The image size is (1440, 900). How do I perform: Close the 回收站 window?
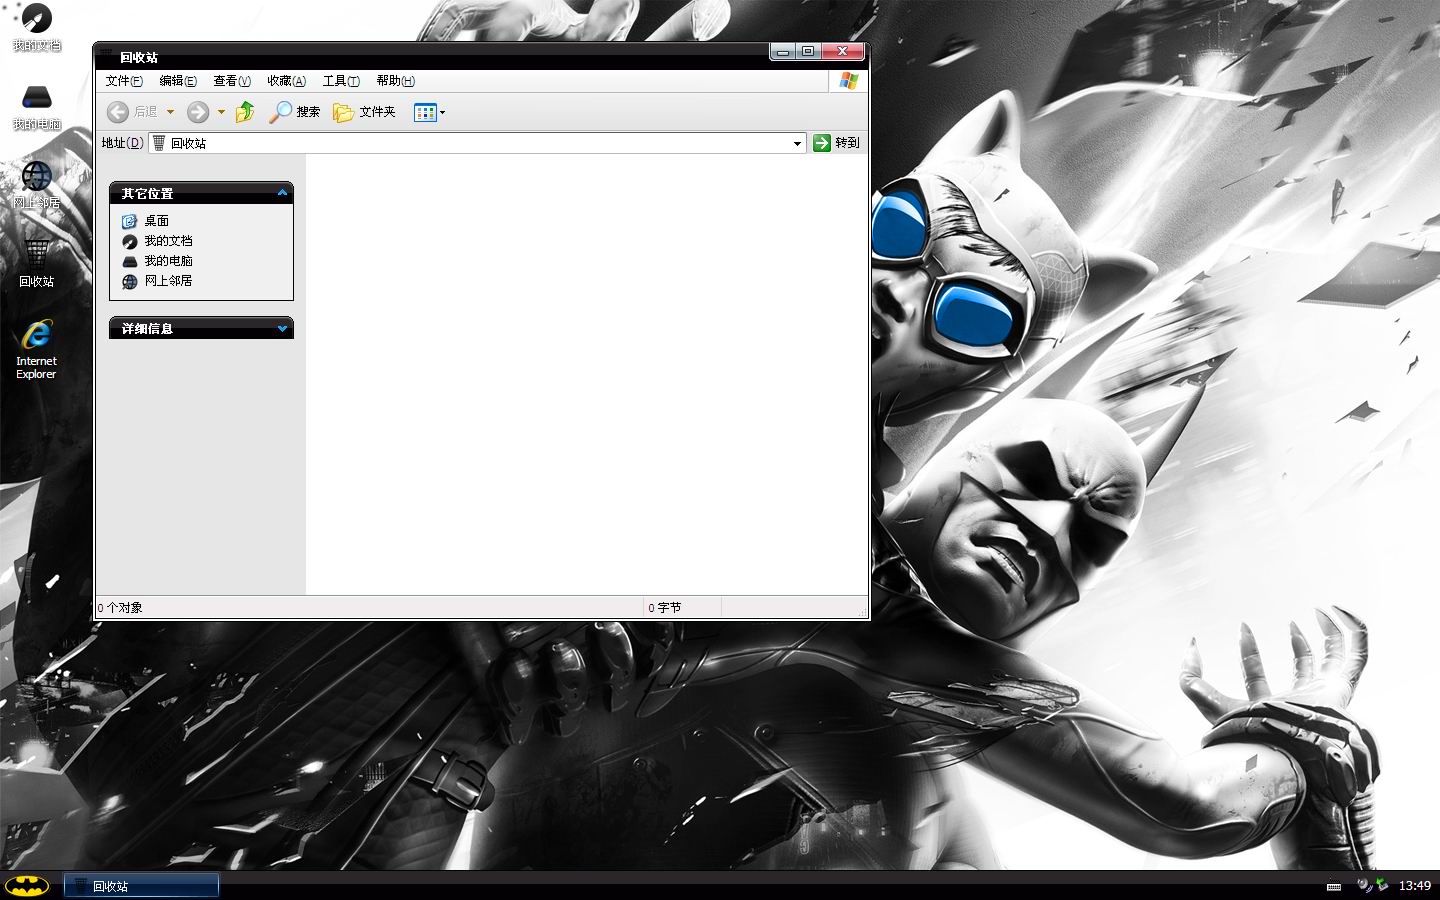(842, 51)
